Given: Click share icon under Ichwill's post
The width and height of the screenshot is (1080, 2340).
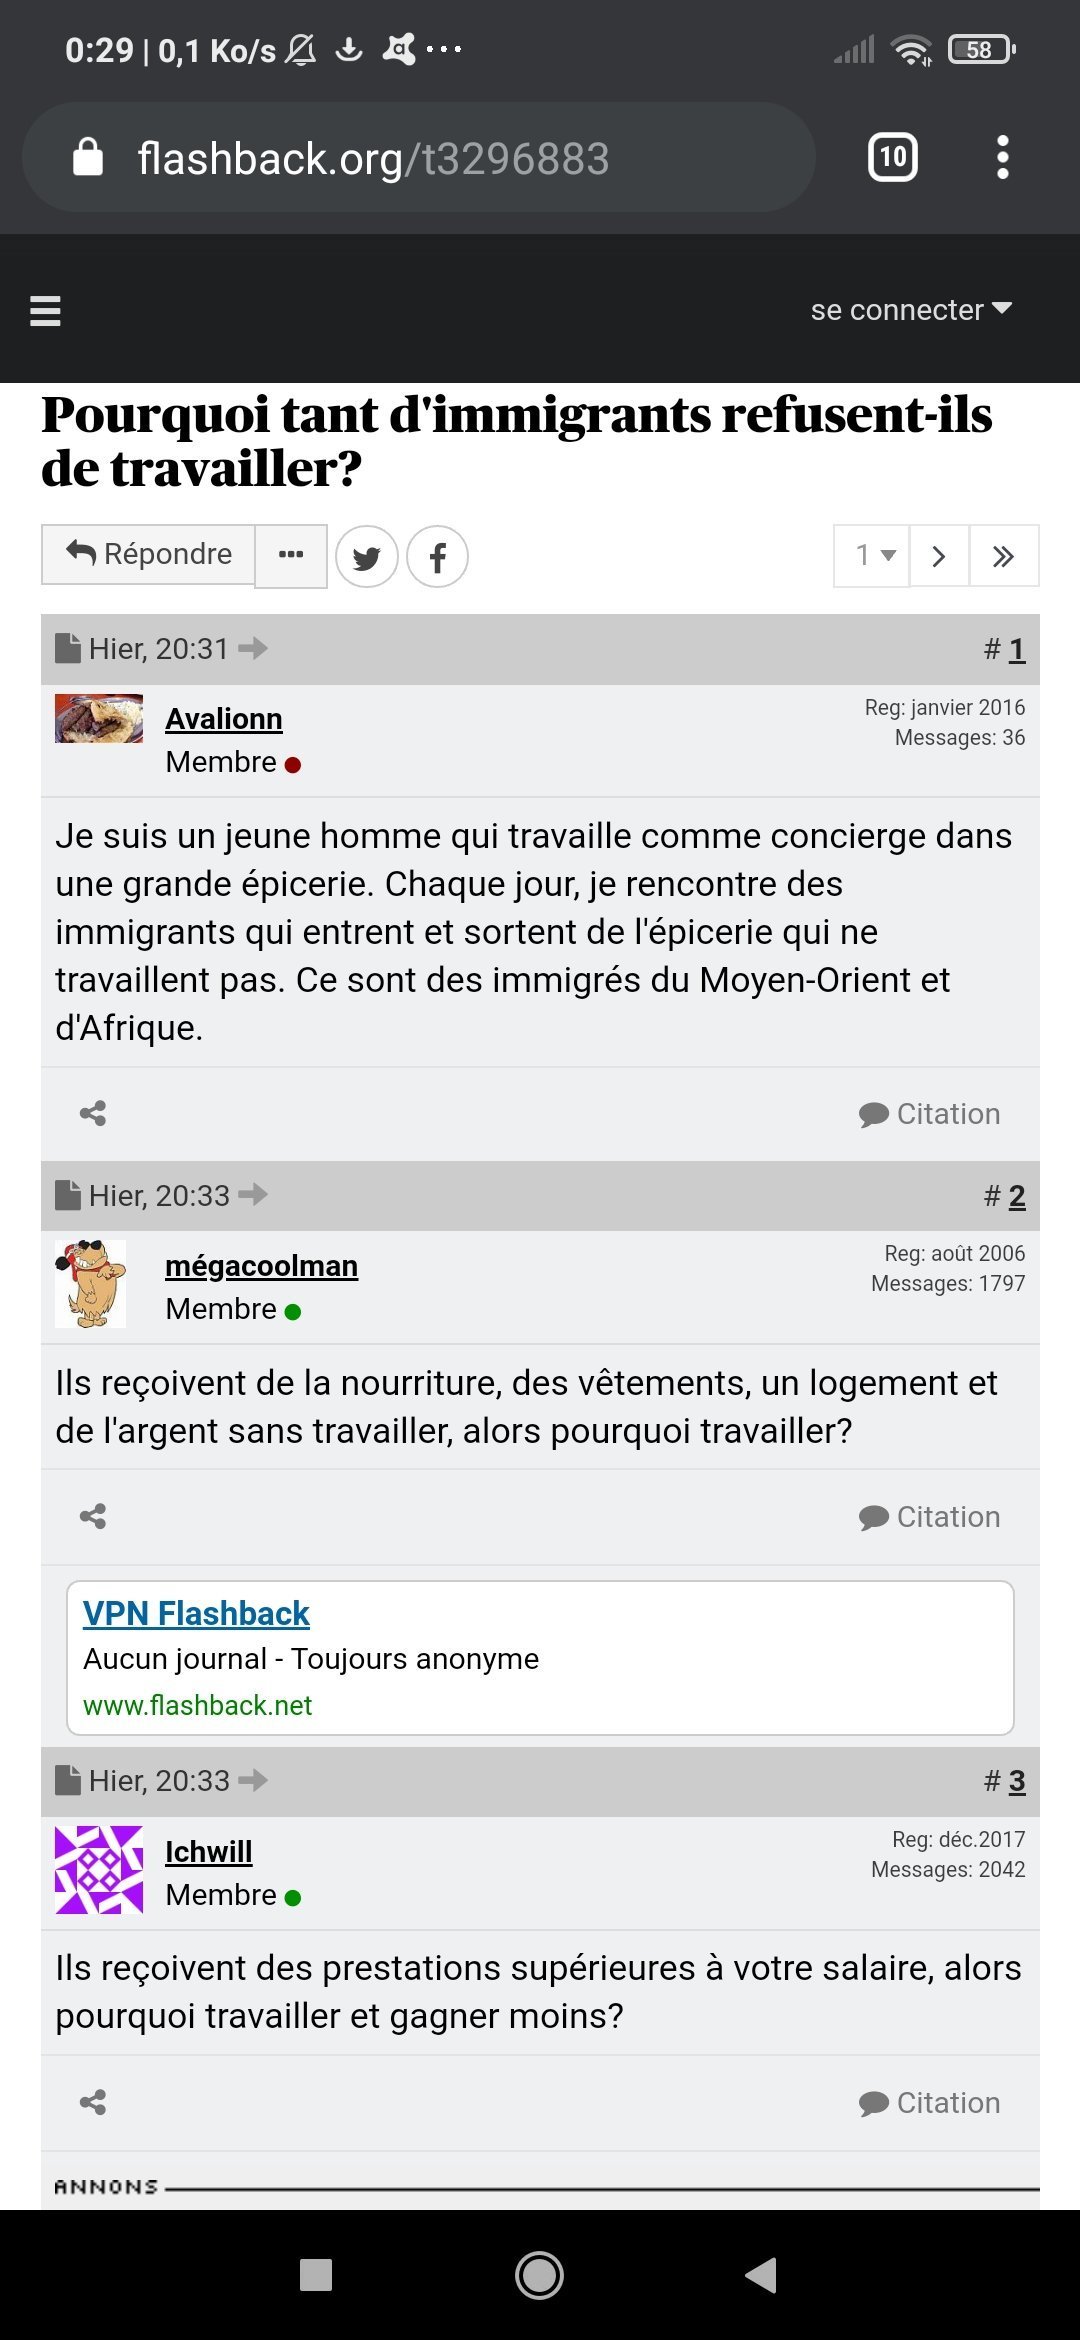Looking at the screenshot, I should point(93,2103).
